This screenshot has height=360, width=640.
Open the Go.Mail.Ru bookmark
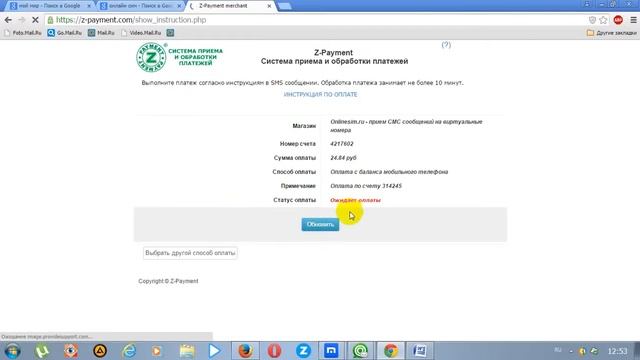pos(64,33)
